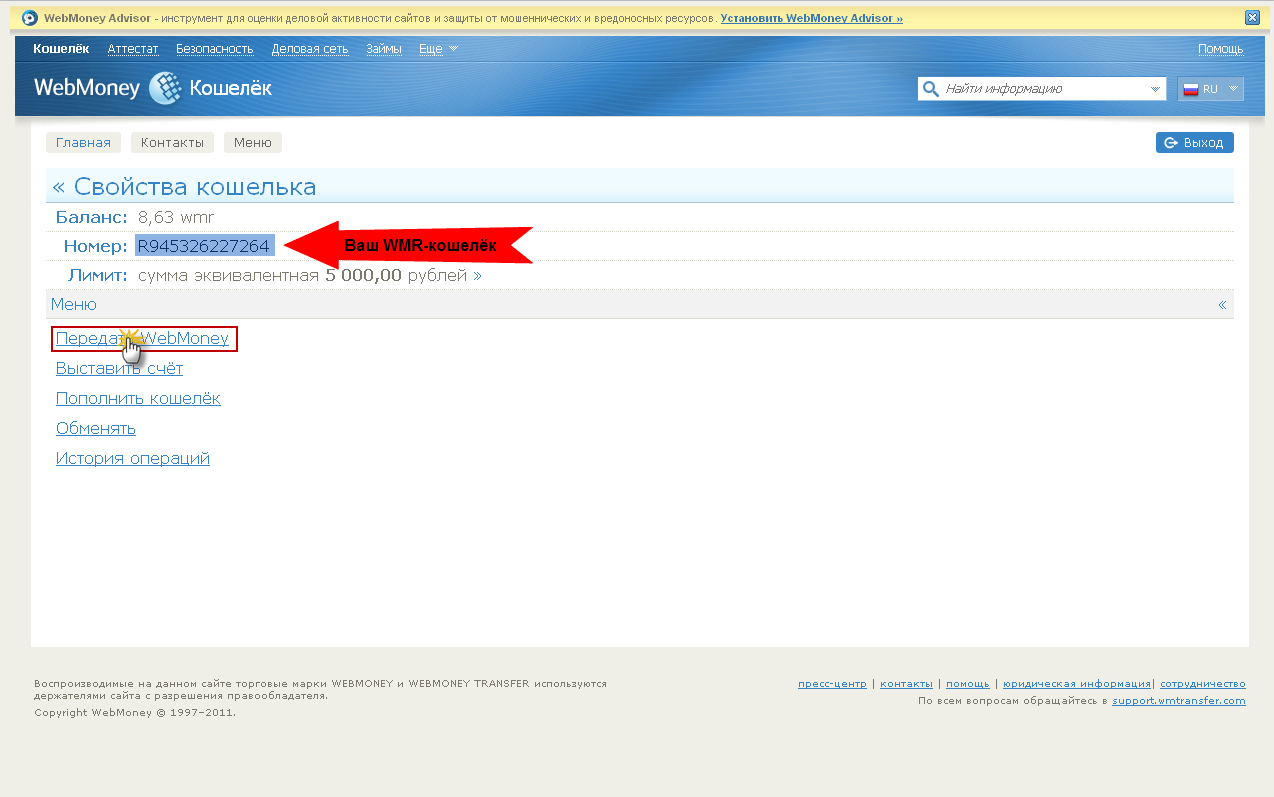The width and height of the screenshot is (1274, 797).
Task: Click the Выставить счёт link
Action: [x=120, y=369]
